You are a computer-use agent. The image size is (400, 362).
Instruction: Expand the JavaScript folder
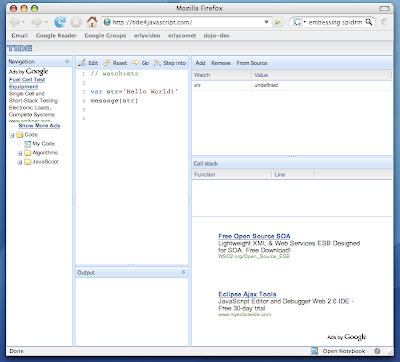pyautogui.click(x=20, y=162)
